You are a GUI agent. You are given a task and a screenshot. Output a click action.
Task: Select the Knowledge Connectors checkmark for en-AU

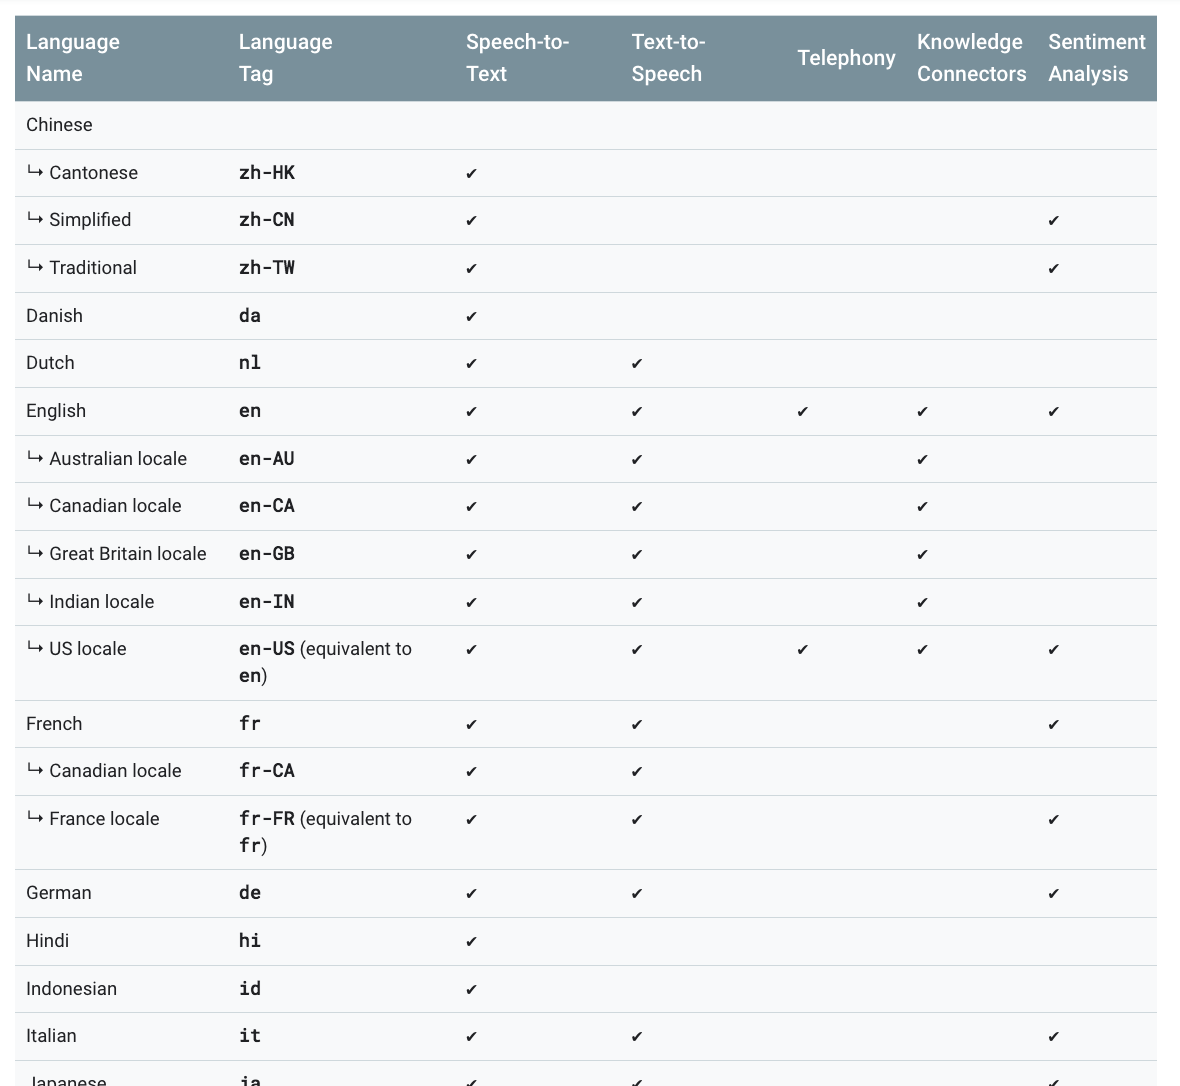[921, 459]
